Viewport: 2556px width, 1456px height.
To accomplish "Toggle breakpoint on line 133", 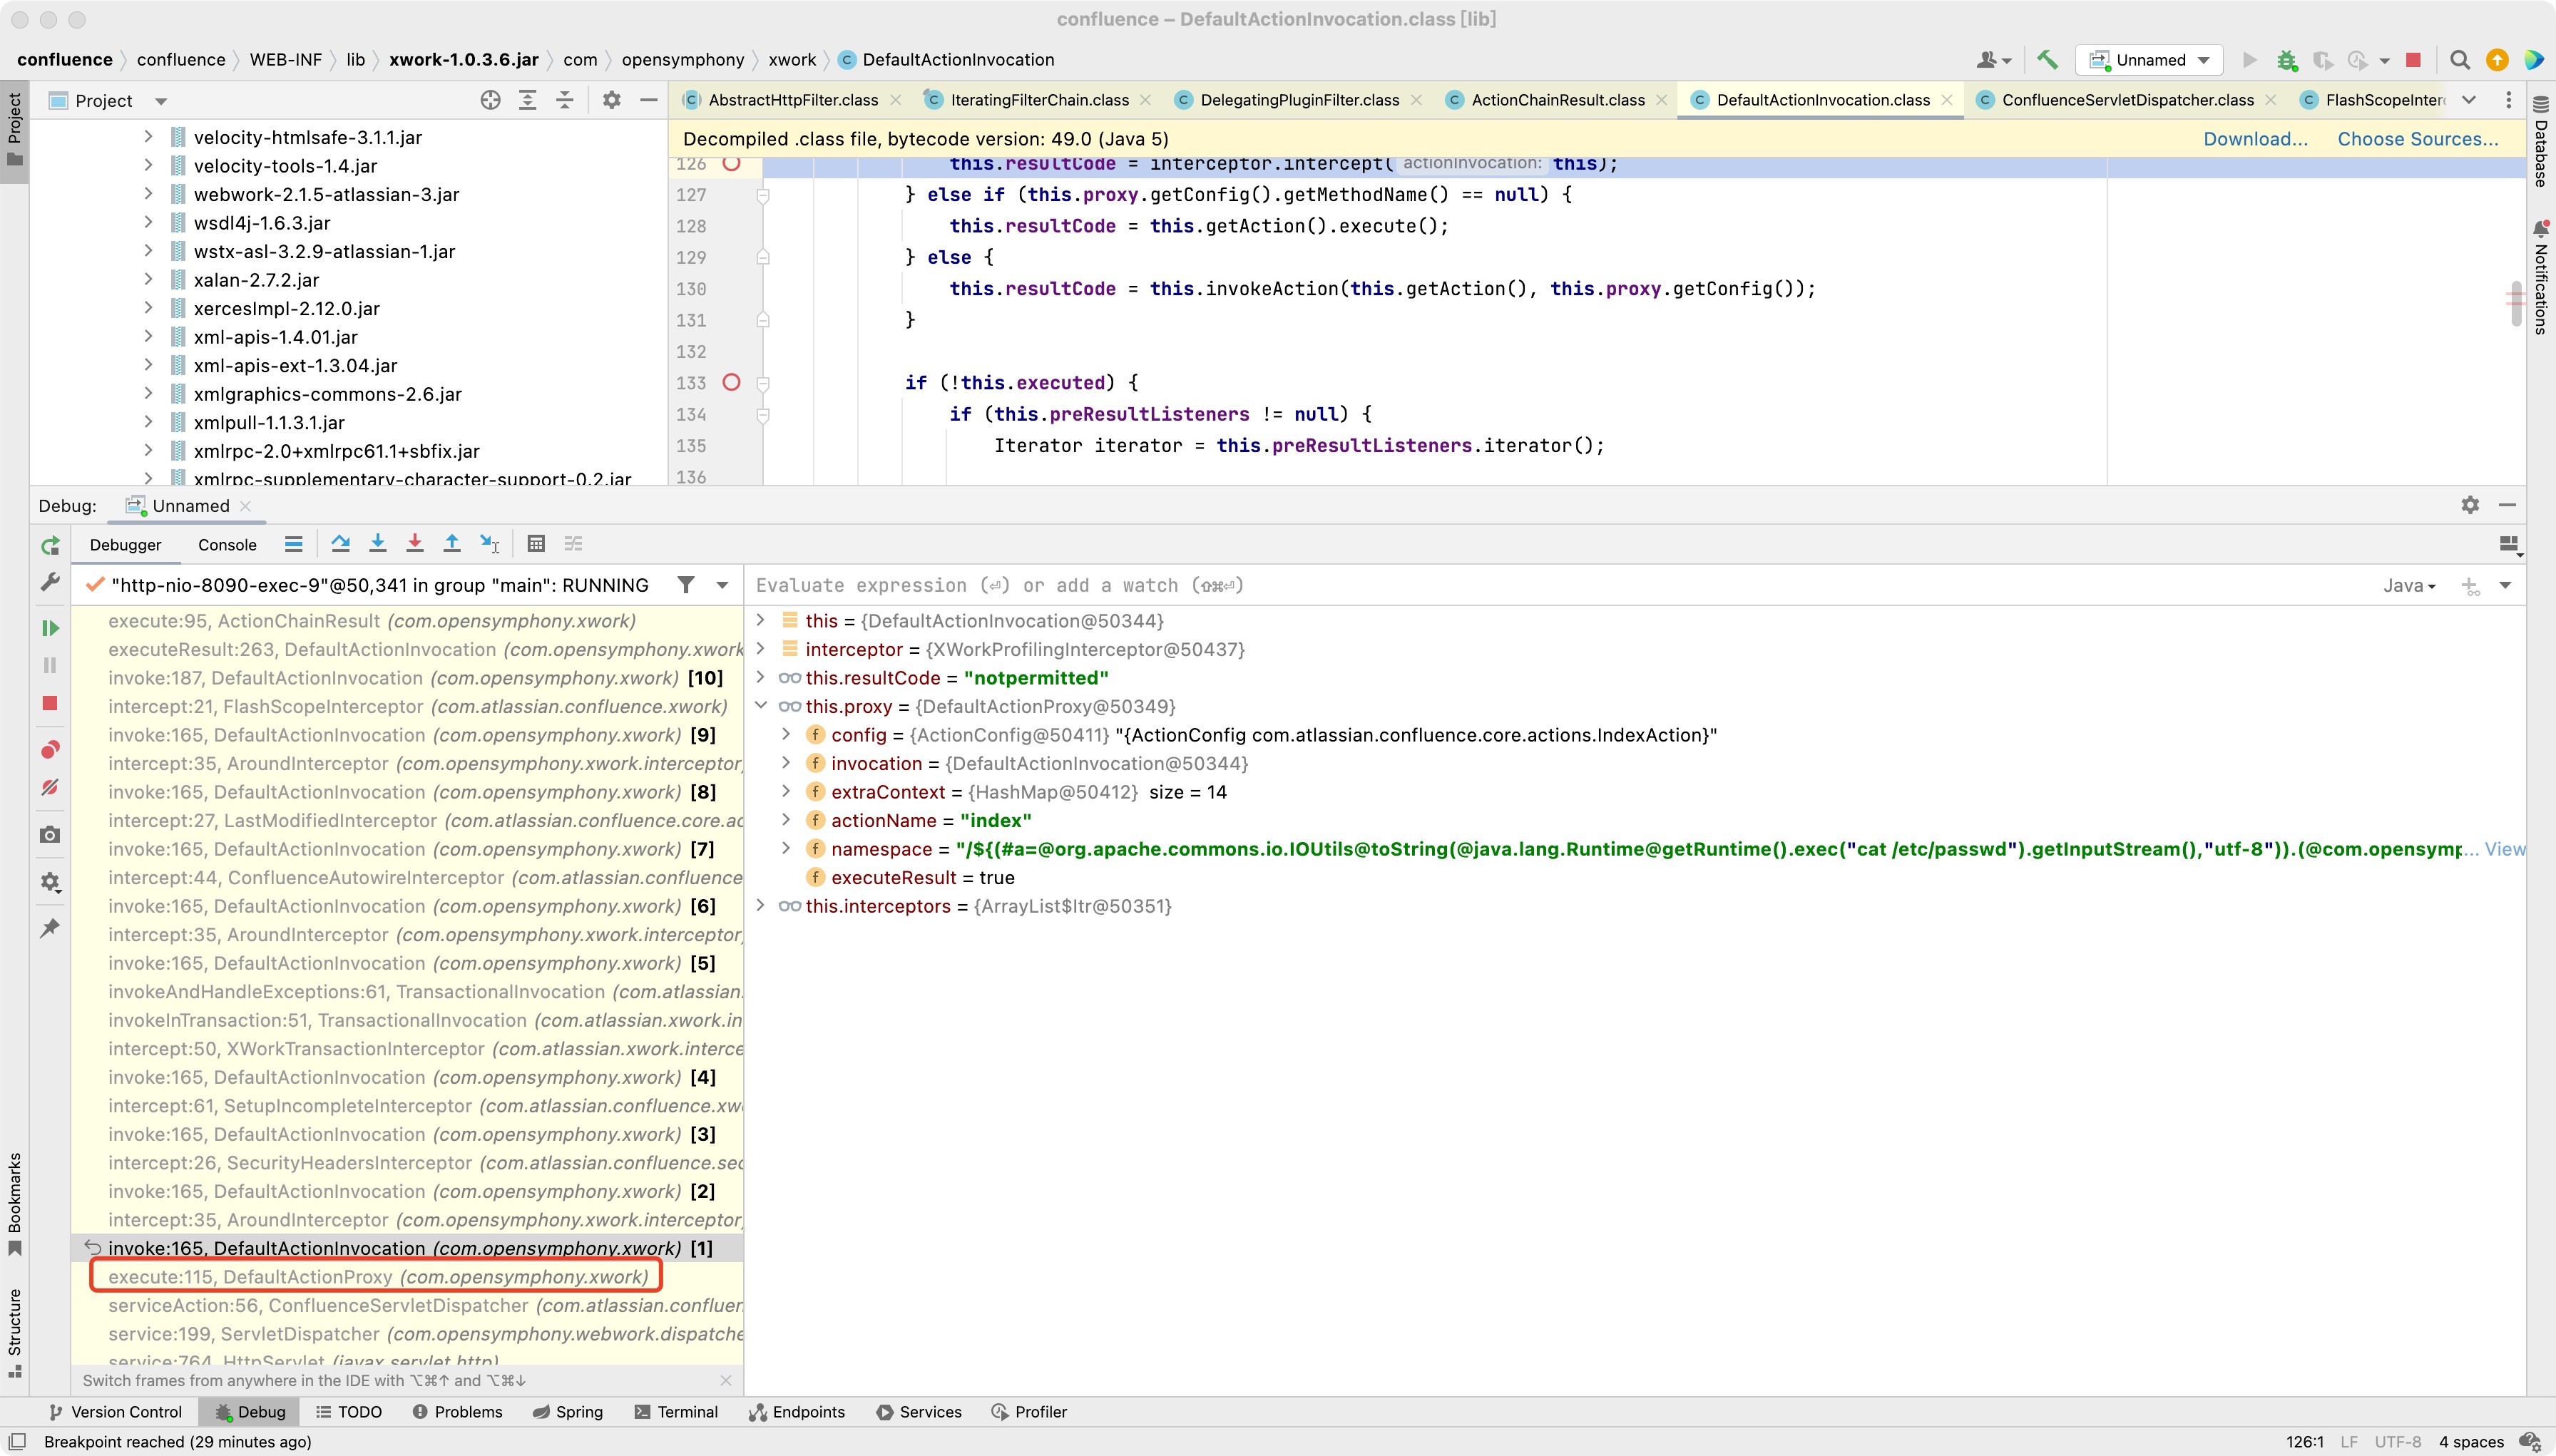I will tap(732, 382).
